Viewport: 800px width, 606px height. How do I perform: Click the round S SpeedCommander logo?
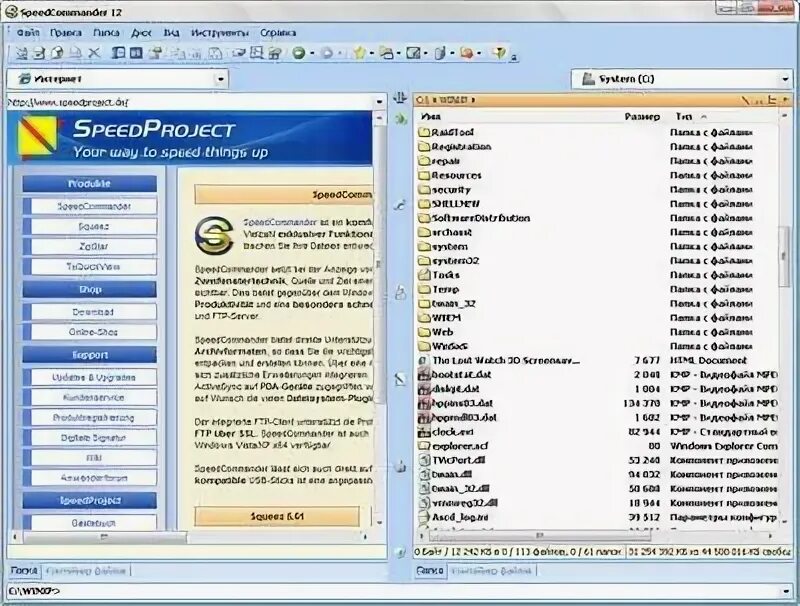[x=214, y=235]
